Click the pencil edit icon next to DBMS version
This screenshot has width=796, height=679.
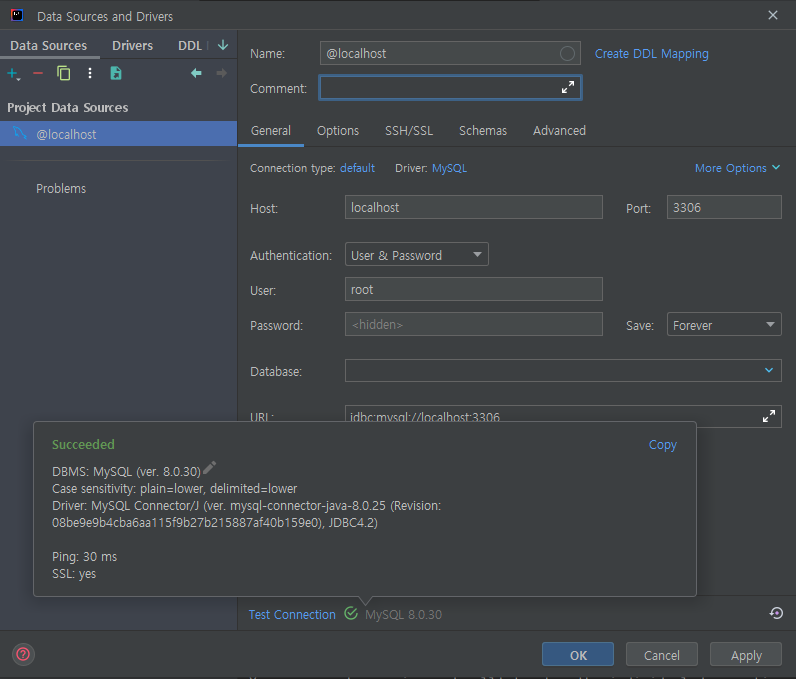point(209,468)
